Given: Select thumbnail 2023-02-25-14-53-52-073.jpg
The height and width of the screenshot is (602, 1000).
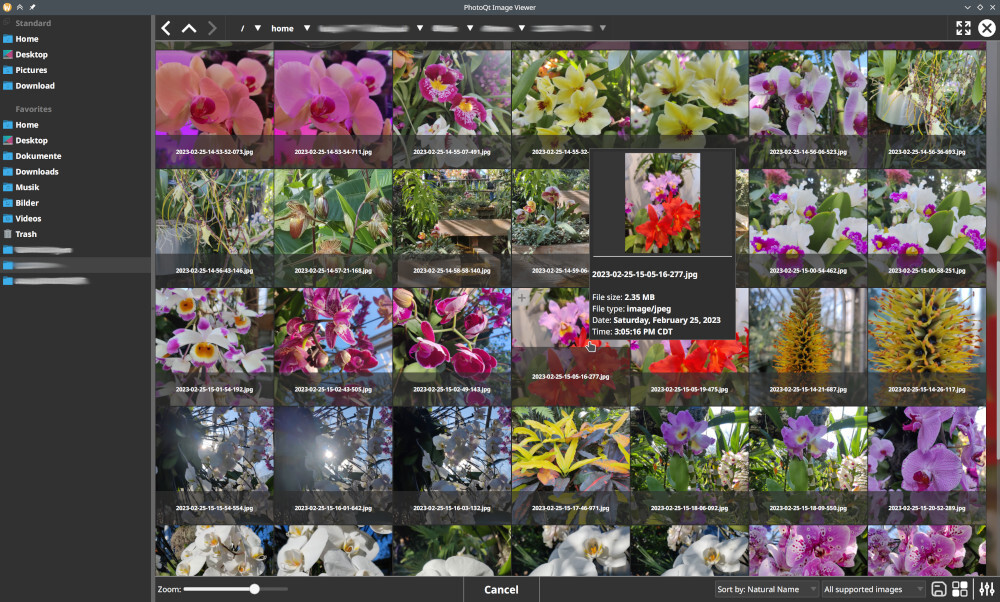Looking at the screenshot, I should click(214, 109).
